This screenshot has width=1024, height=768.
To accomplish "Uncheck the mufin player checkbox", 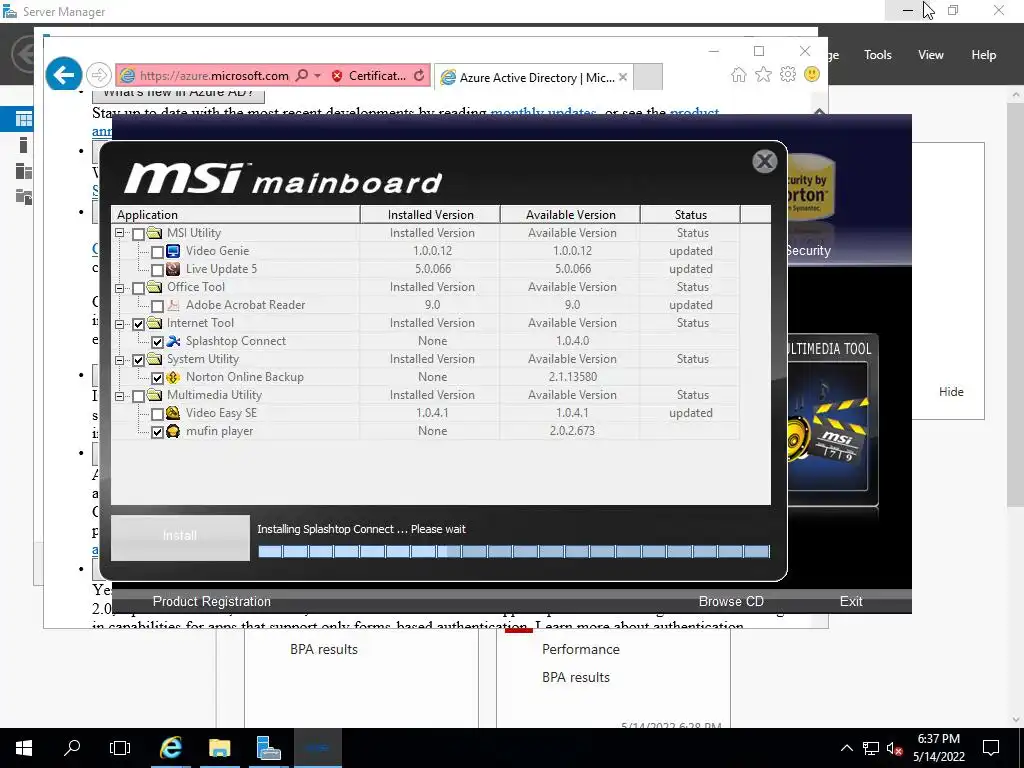I will (157, 432).
